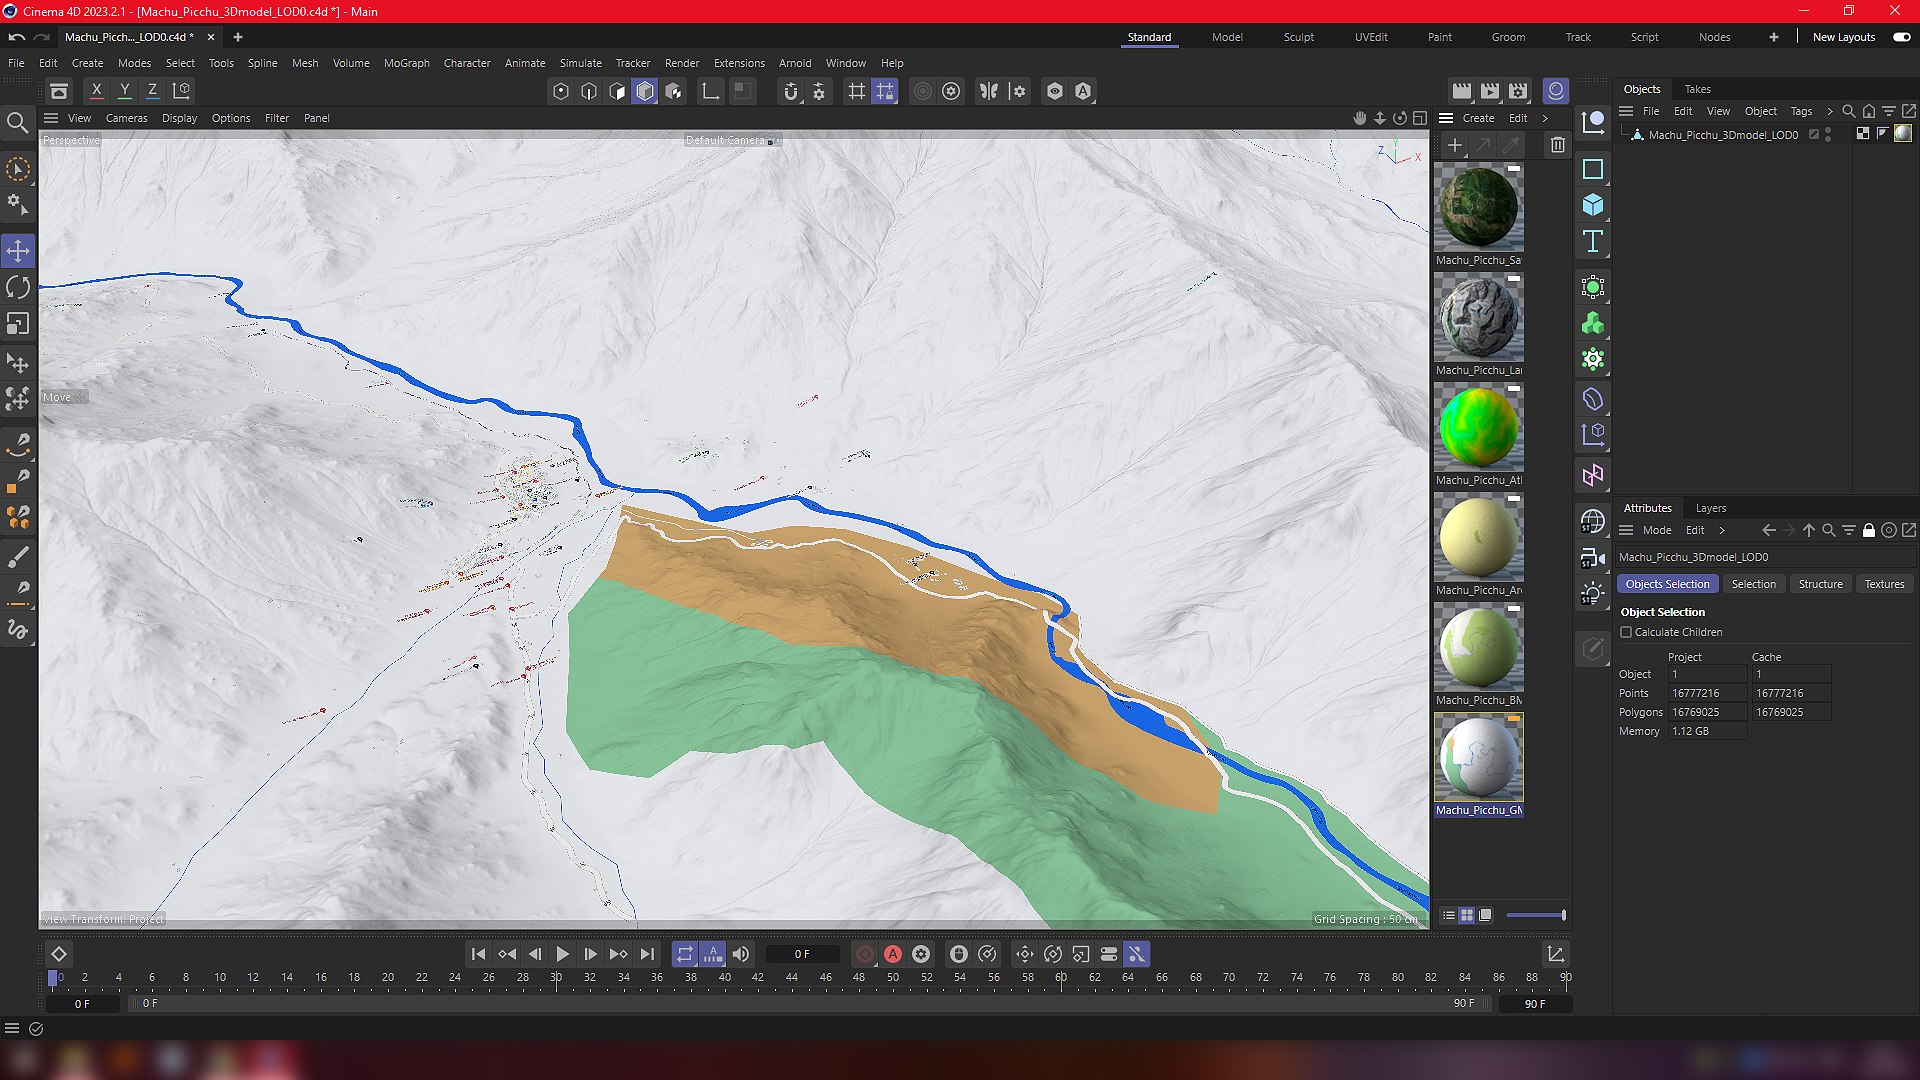
Task: Click frame 30 on timeline ruler
Action: [556, 977]
